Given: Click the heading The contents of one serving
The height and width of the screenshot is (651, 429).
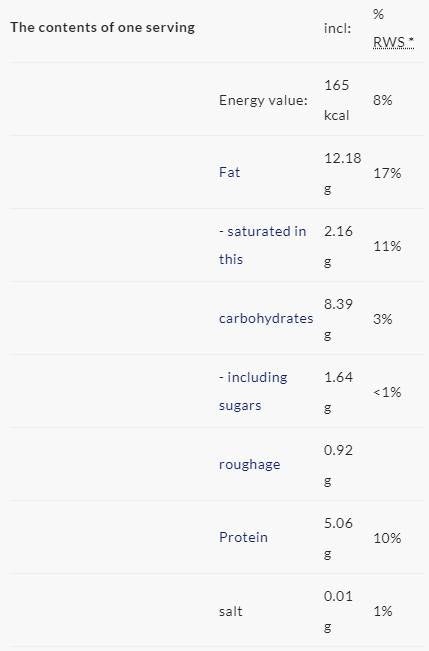Looking at the screenshot, I should (103, 27).
